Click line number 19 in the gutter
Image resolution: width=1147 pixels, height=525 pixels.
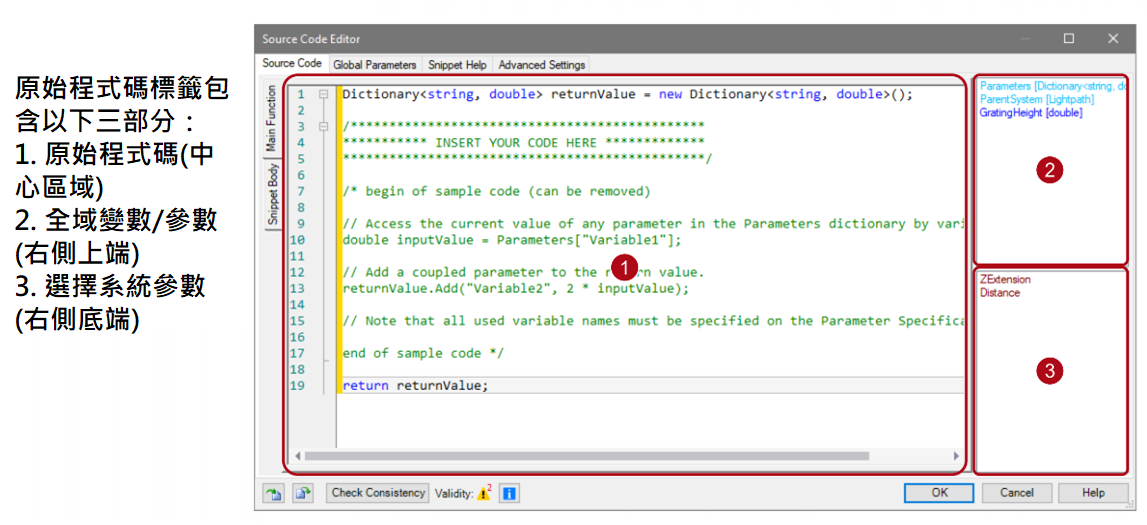297,385
